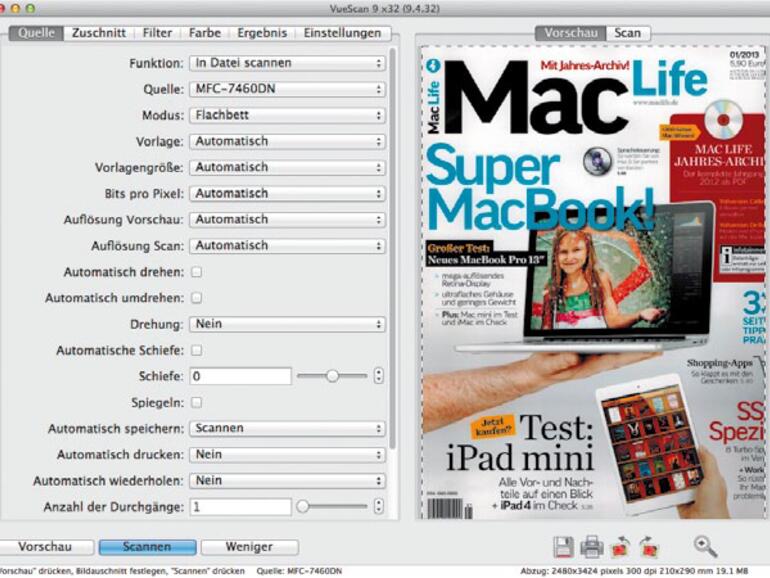Expand the Modus dropdown set to Flachbett
Screen dimensions: 770x578
287,115
